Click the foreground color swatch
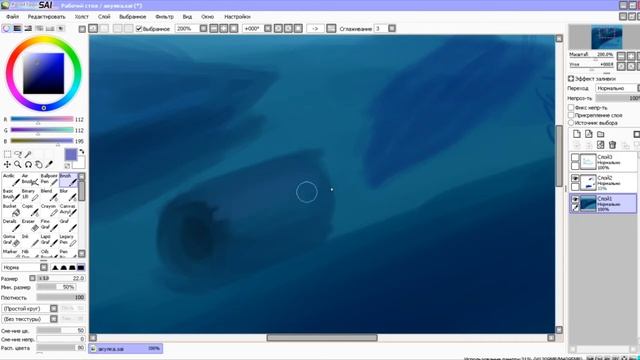This screenshot has width=640, height=360. (x=71, y=154)
